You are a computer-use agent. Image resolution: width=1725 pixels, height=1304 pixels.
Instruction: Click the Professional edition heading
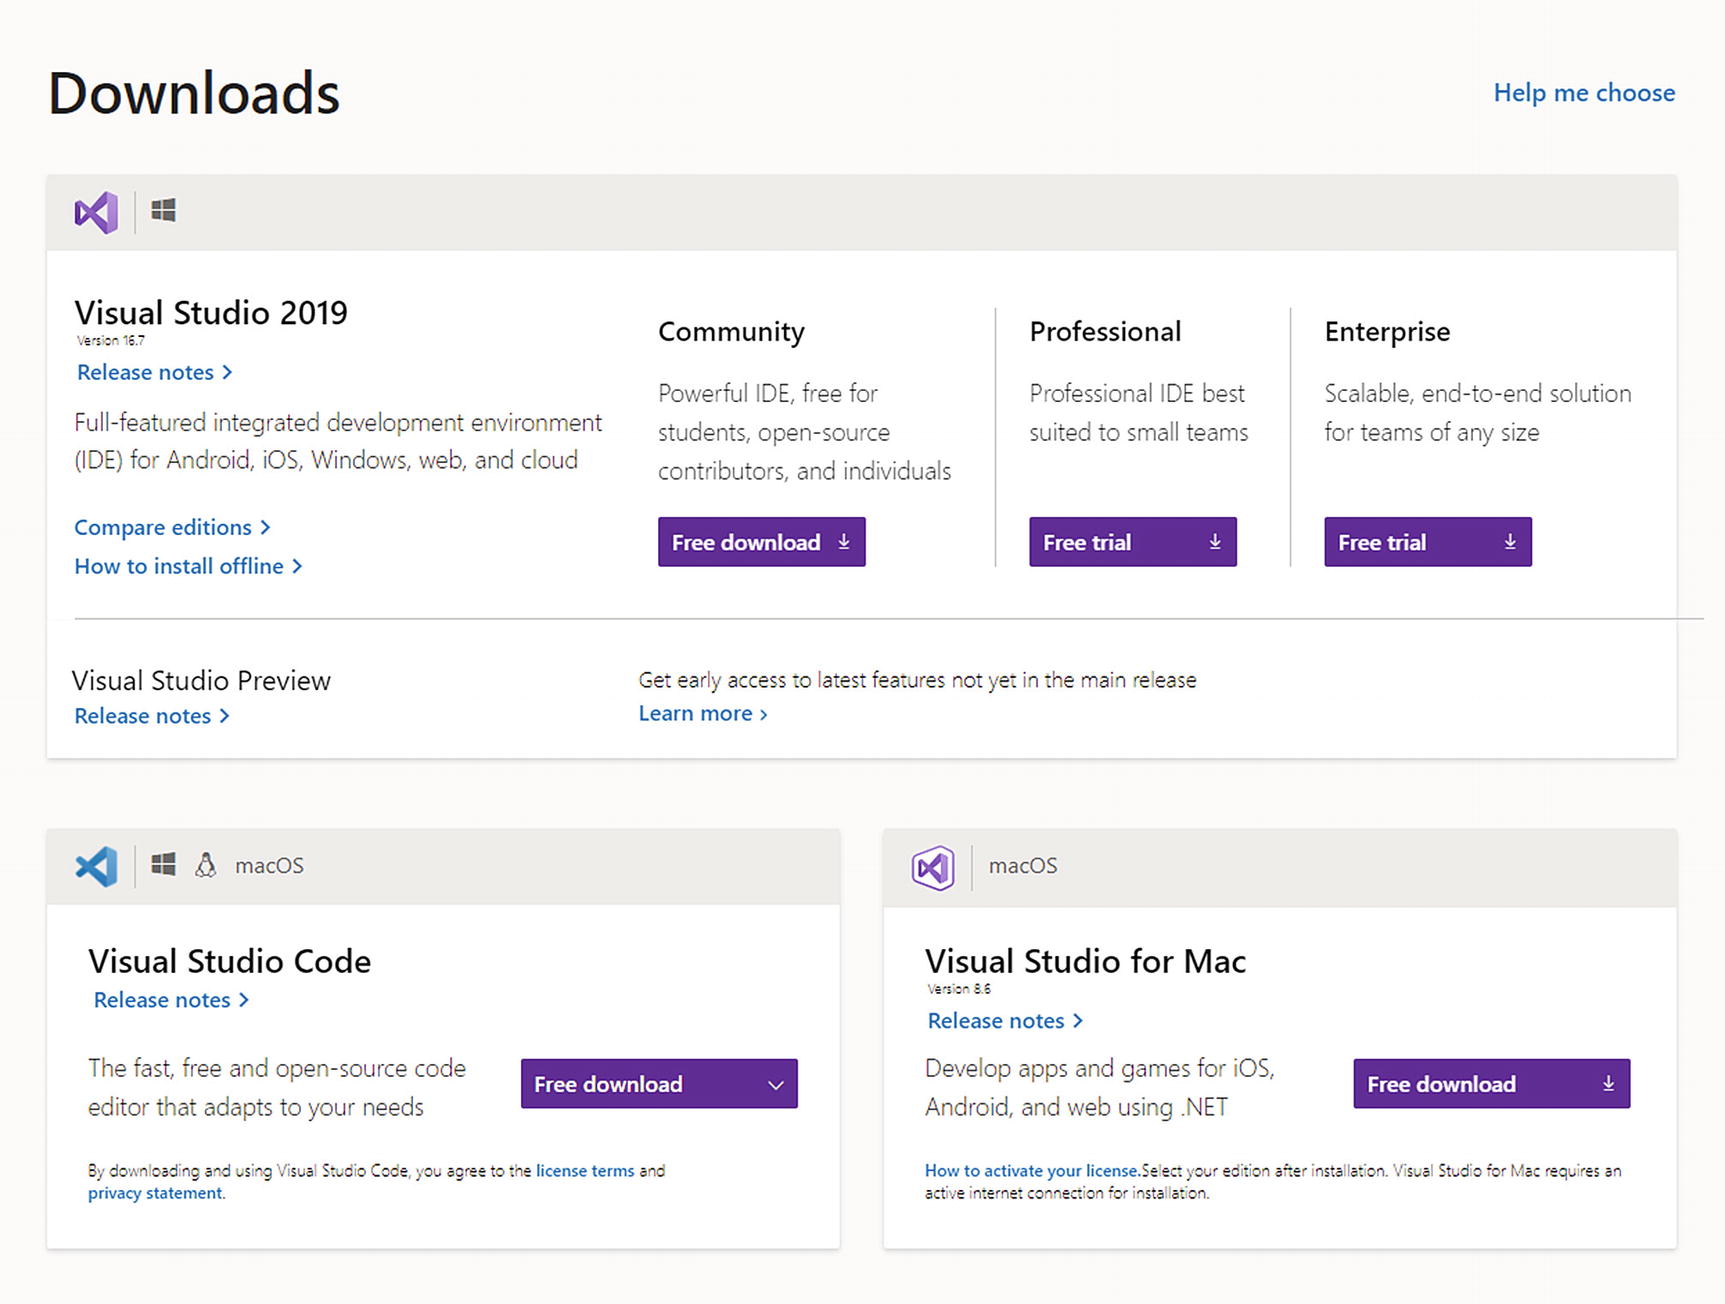pyautogui.click(x=1105, y=332)
